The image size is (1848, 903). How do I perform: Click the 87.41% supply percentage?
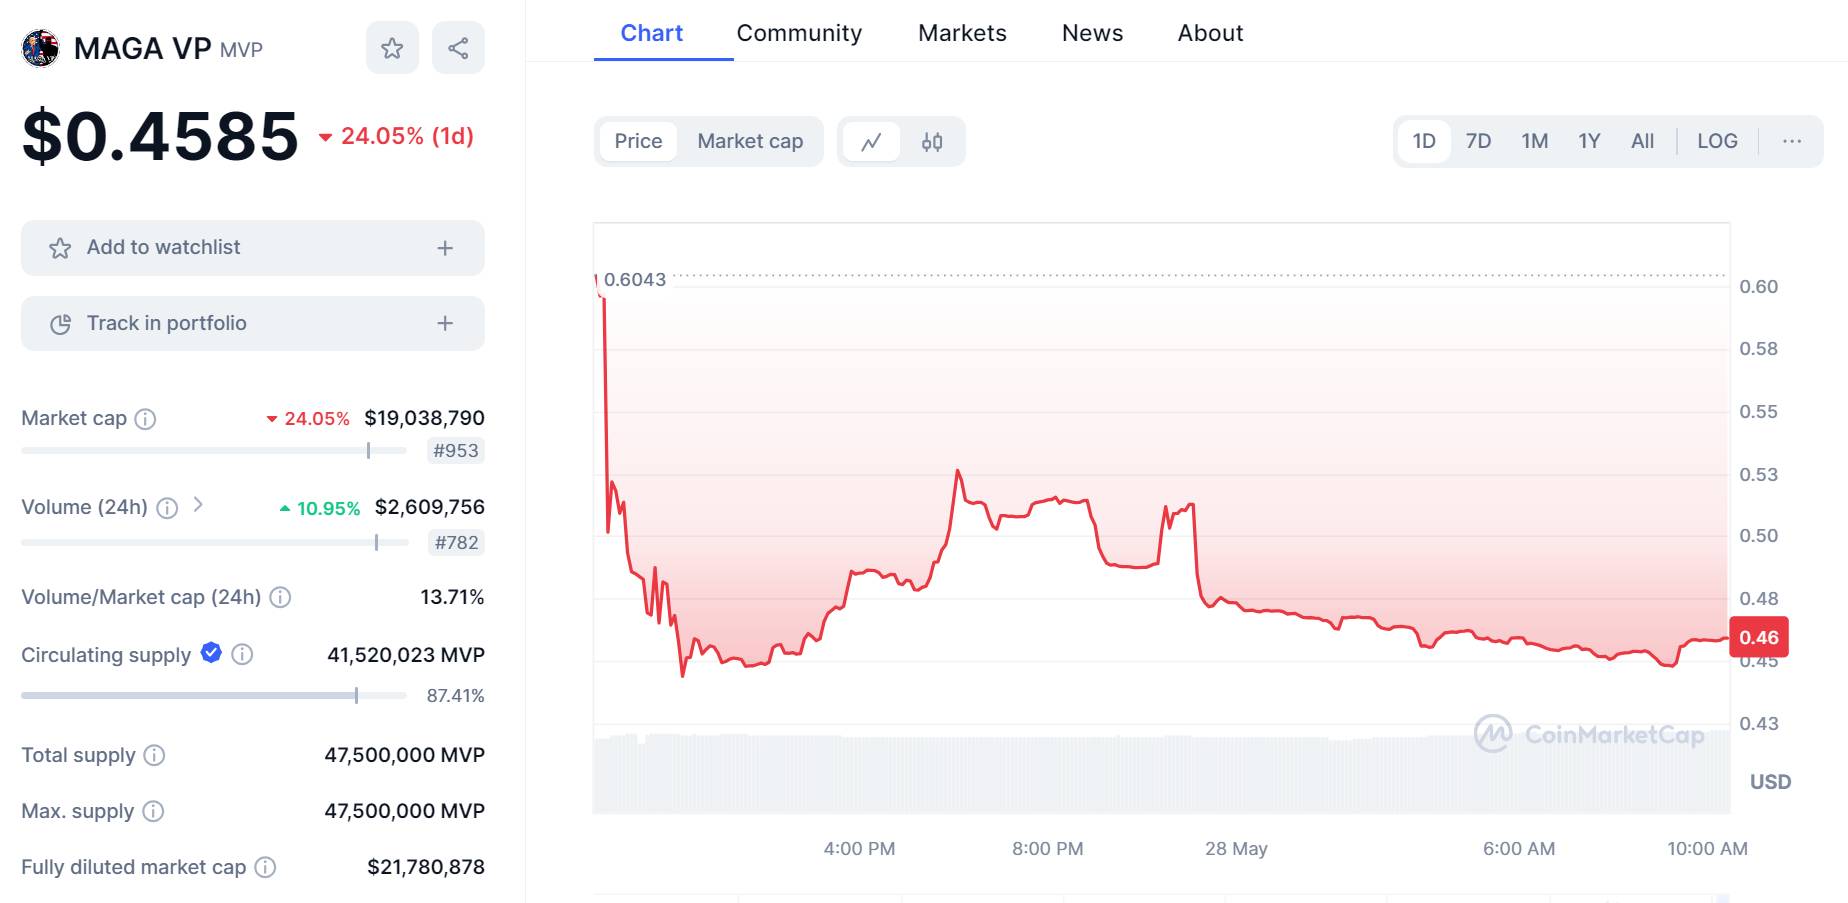[x=455, y=695]
